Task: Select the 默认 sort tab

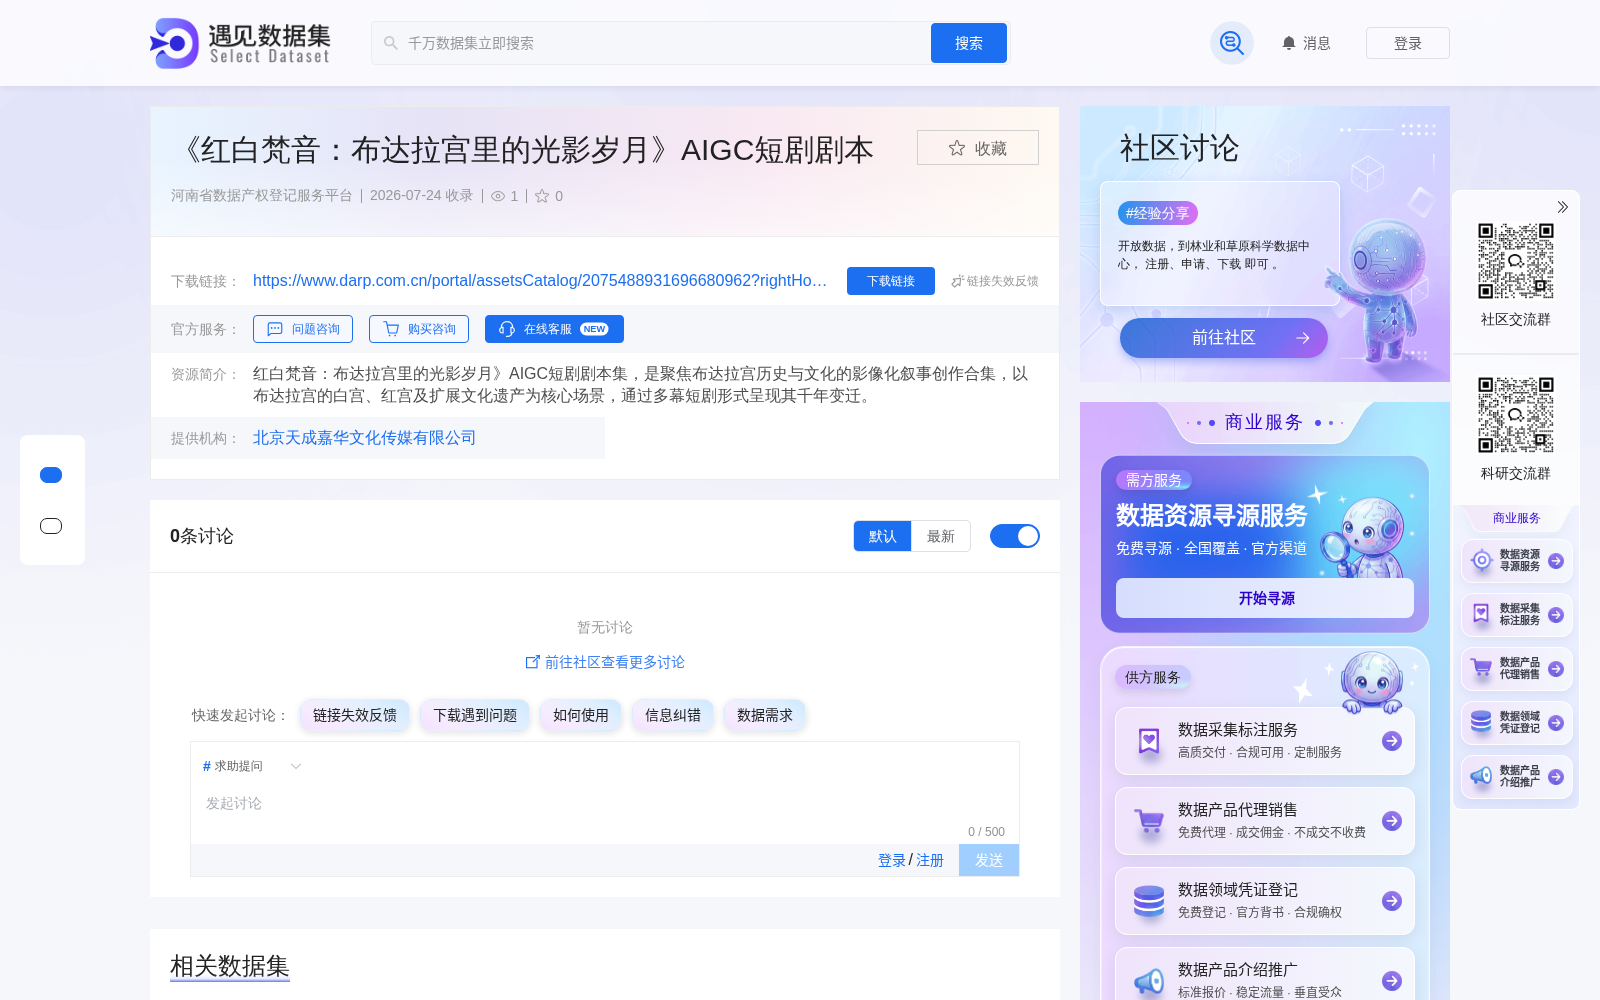Action: point(882,536)
